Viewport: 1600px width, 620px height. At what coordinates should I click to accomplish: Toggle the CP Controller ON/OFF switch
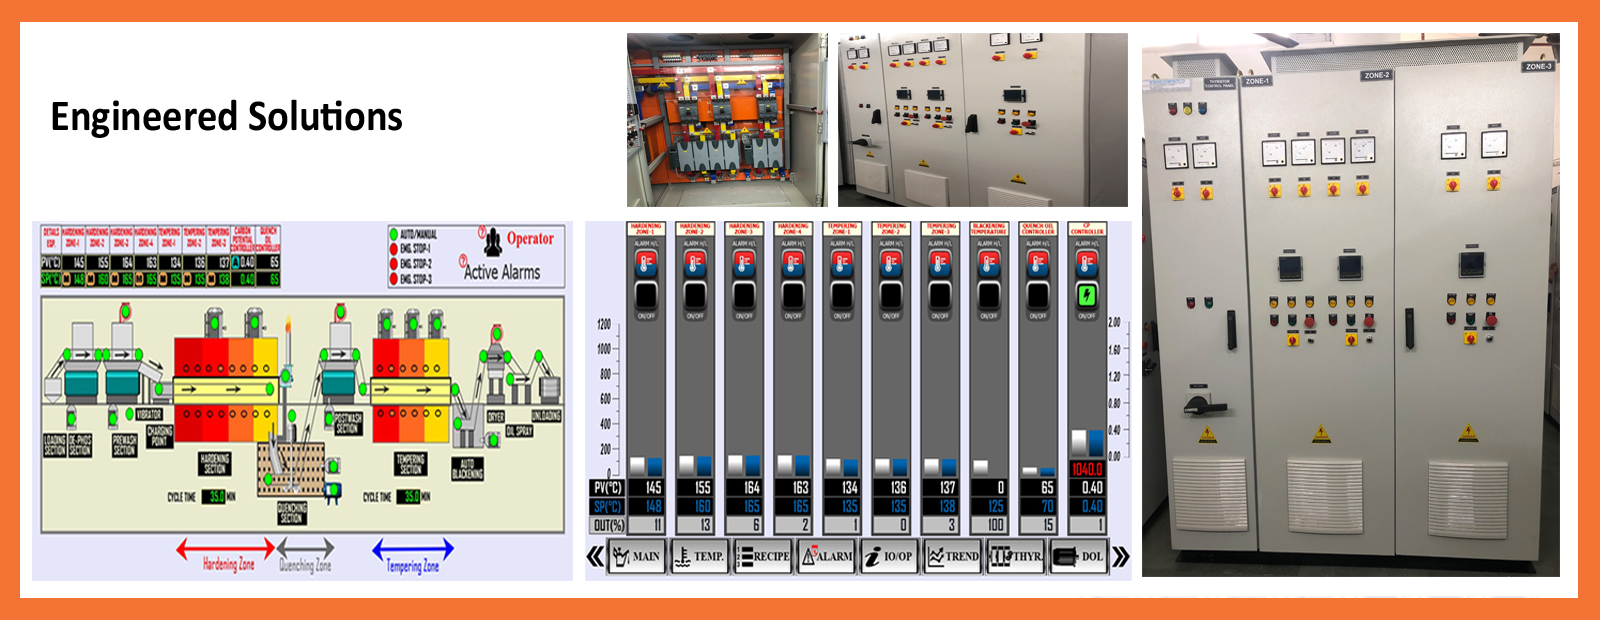pyautogui.click(x=1087, y=296)
